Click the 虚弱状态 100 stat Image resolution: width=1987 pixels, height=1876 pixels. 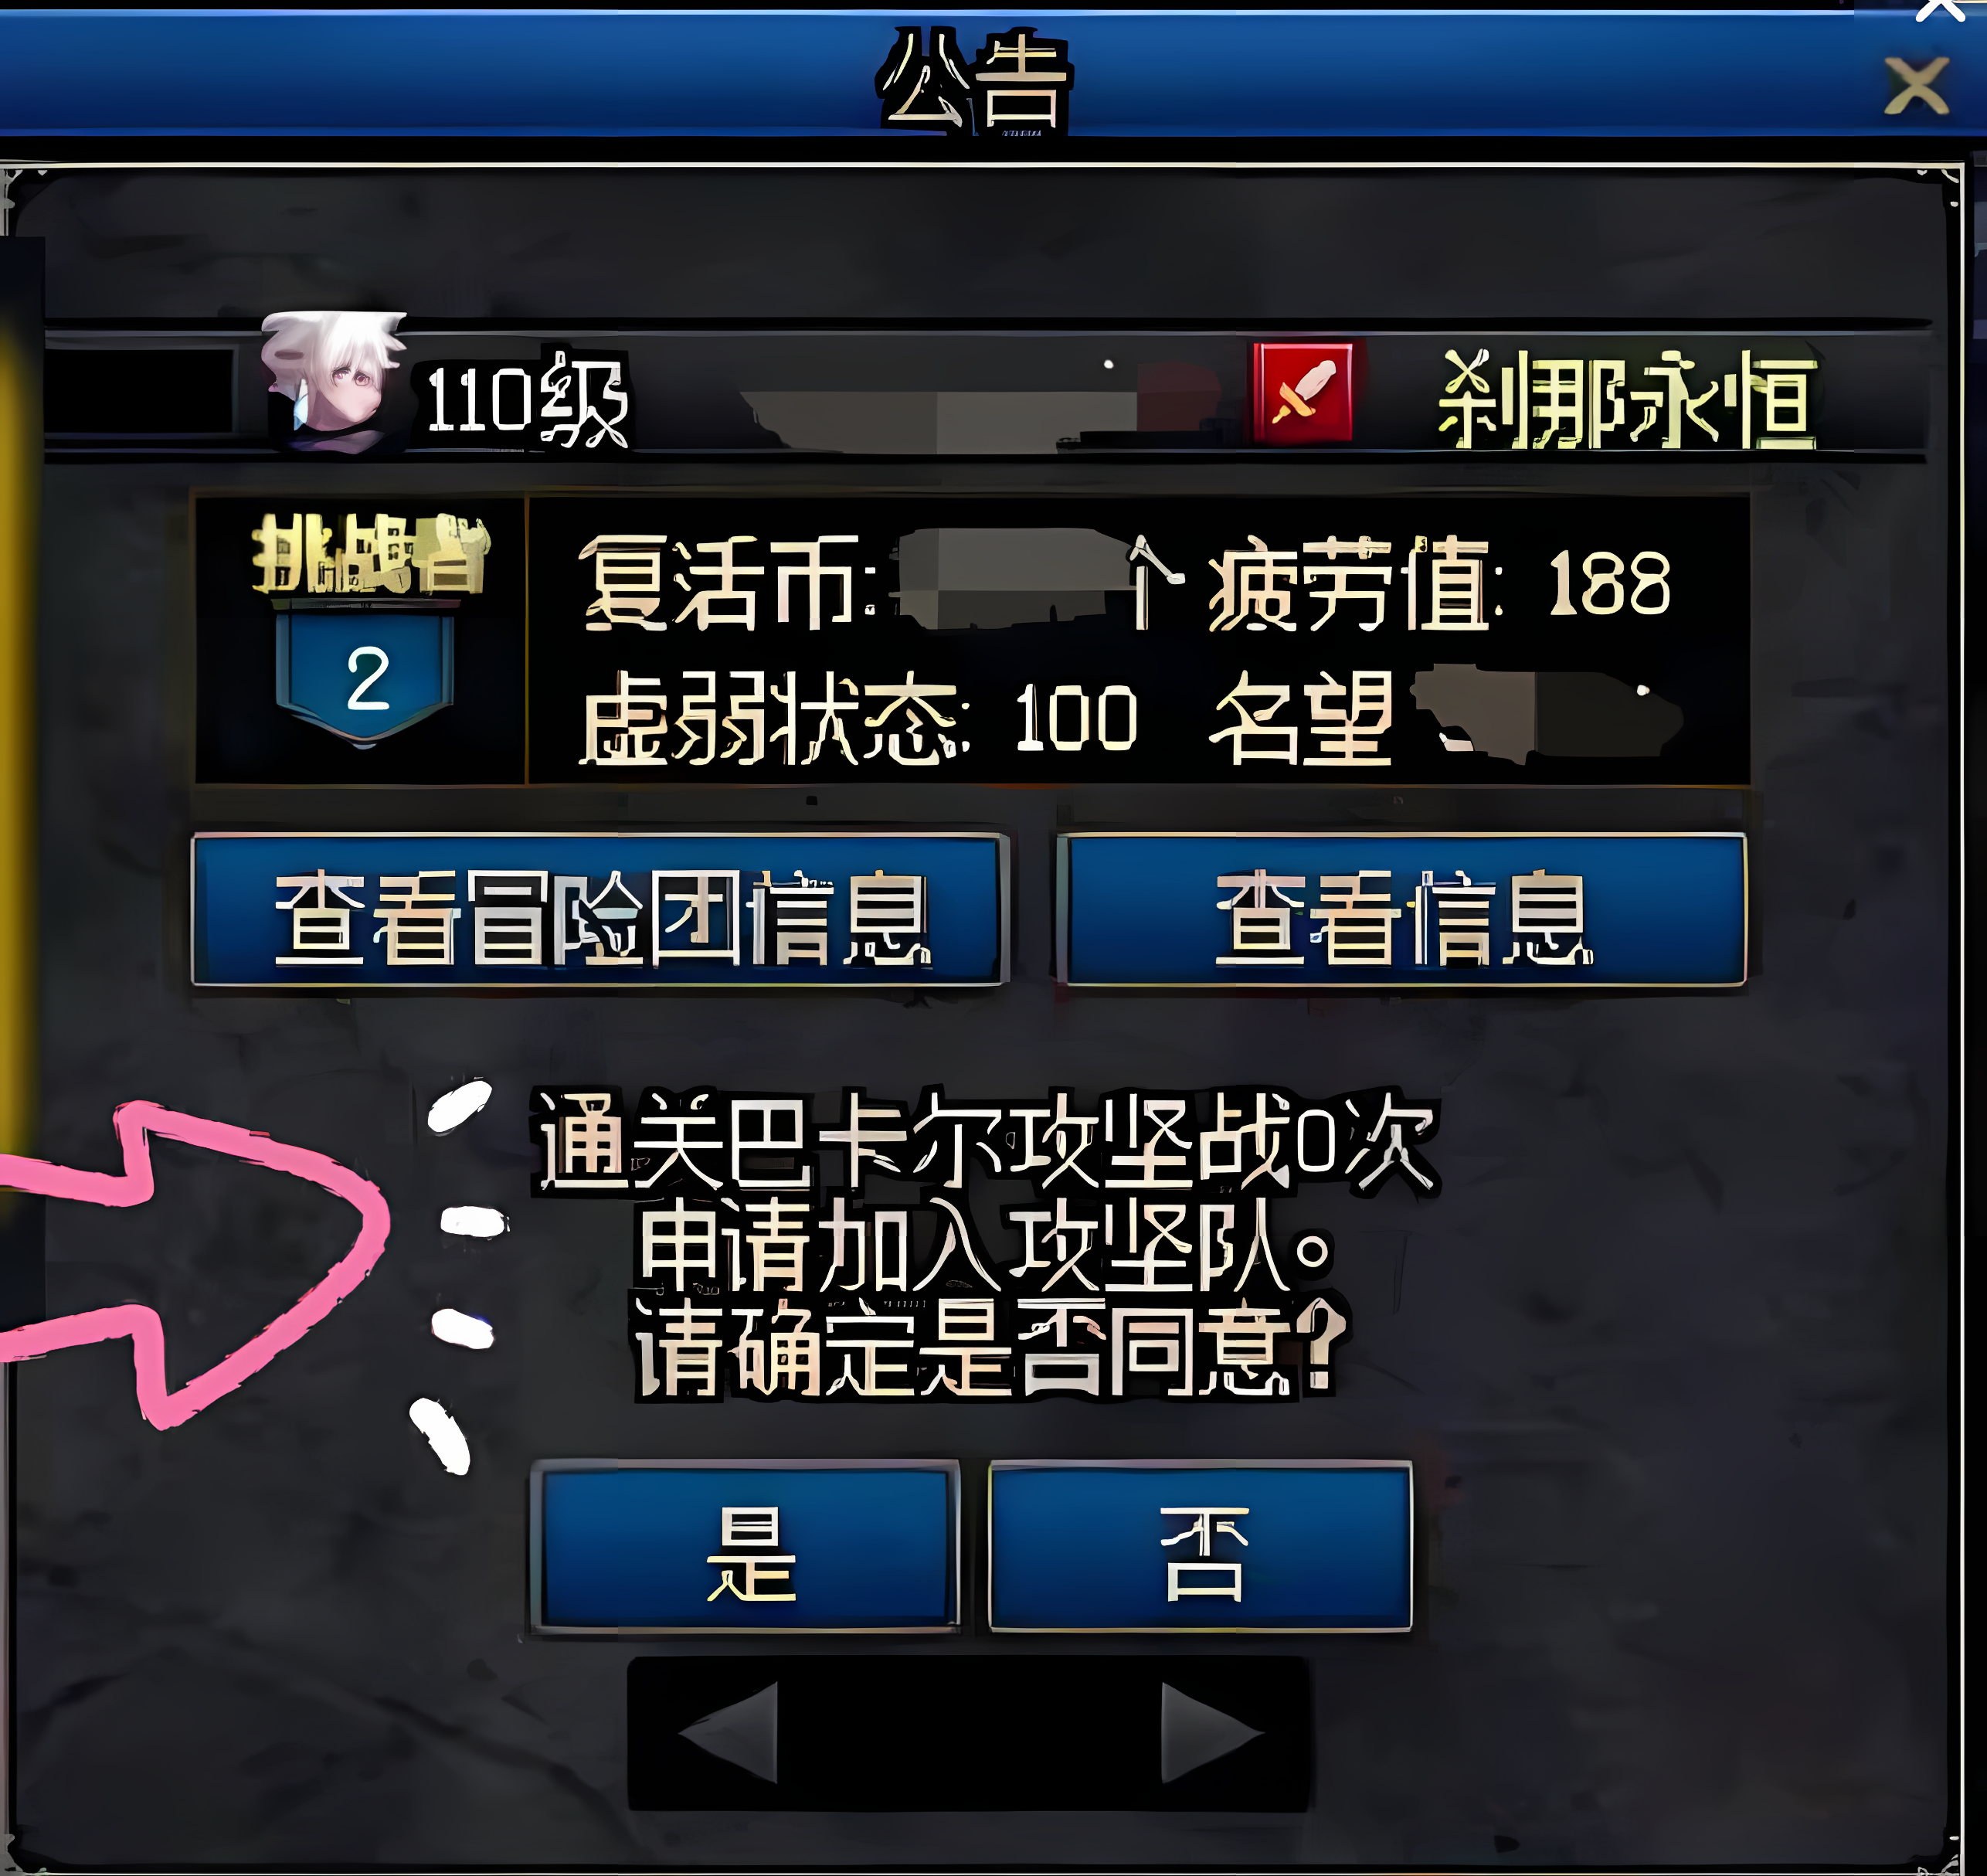click(858, 718)
